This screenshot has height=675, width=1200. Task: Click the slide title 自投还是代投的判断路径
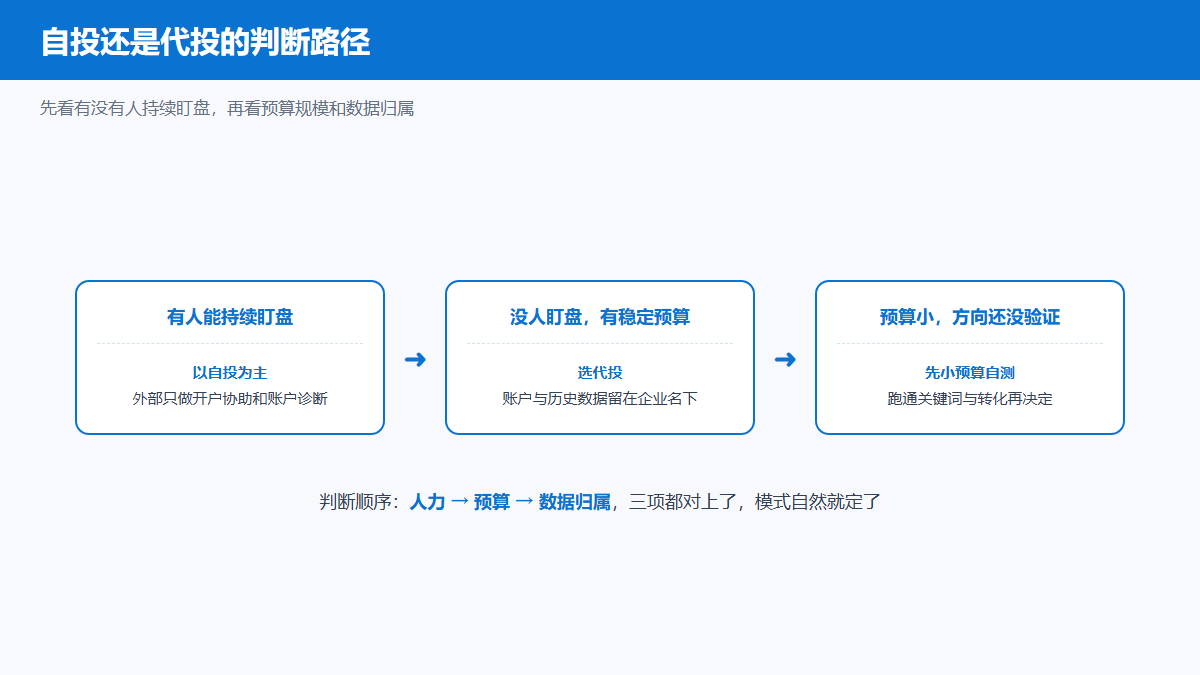click(205, 41)
